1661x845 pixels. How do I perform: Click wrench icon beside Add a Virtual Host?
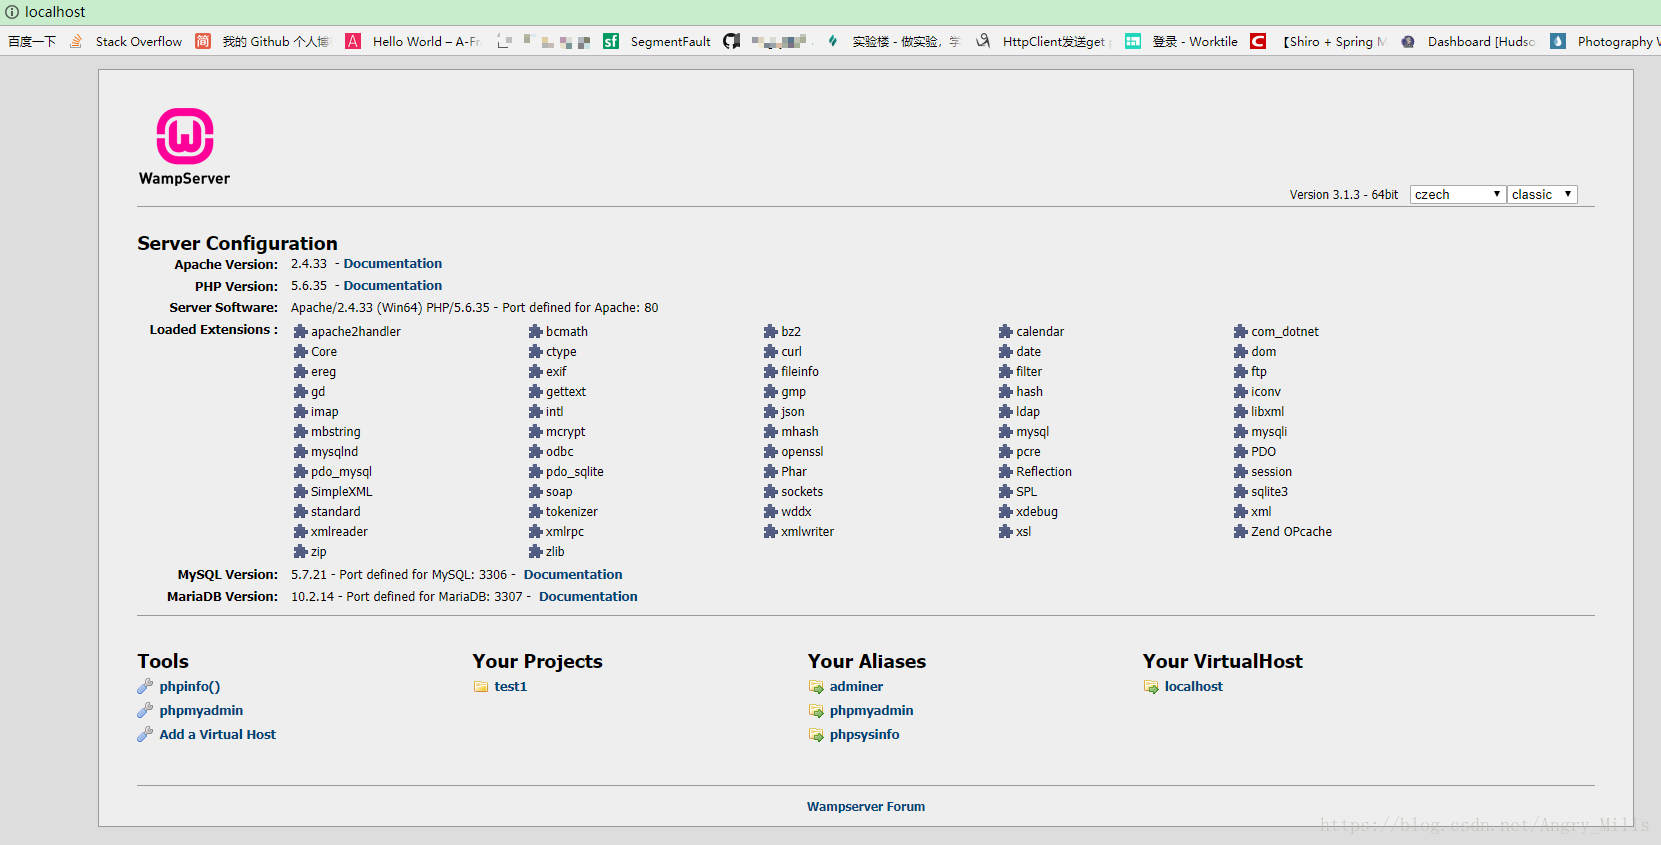[x=145, y=735]
